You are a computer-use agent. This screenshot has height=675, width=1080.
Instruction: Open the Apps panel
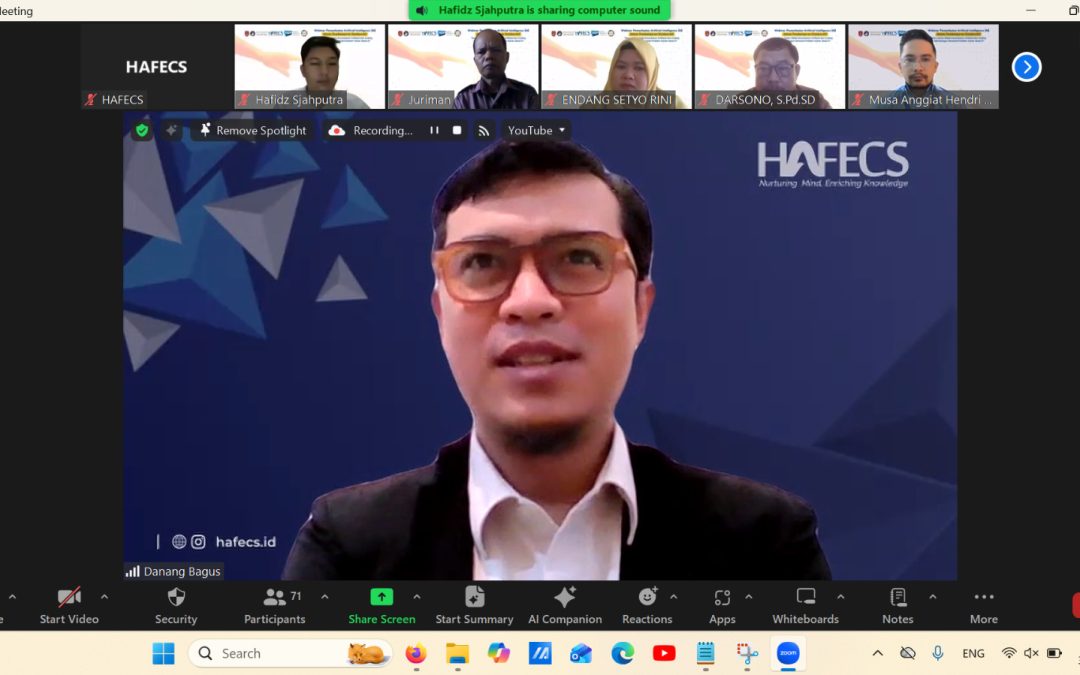[x=722, y=606]
